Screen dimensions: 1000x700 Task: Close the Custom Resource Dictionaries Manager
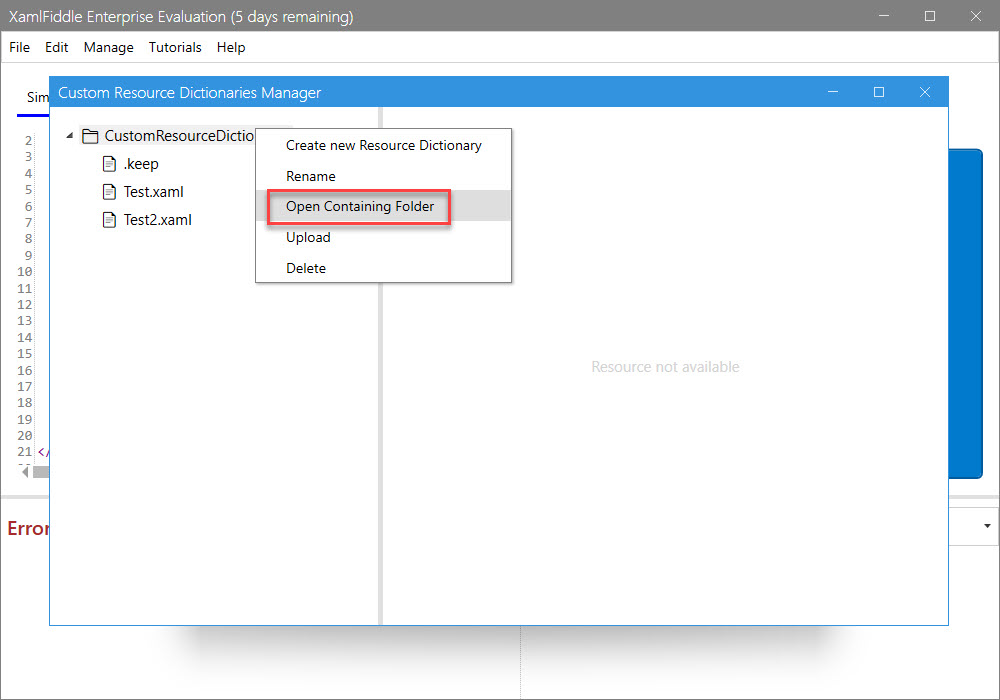tap(925, 92)
